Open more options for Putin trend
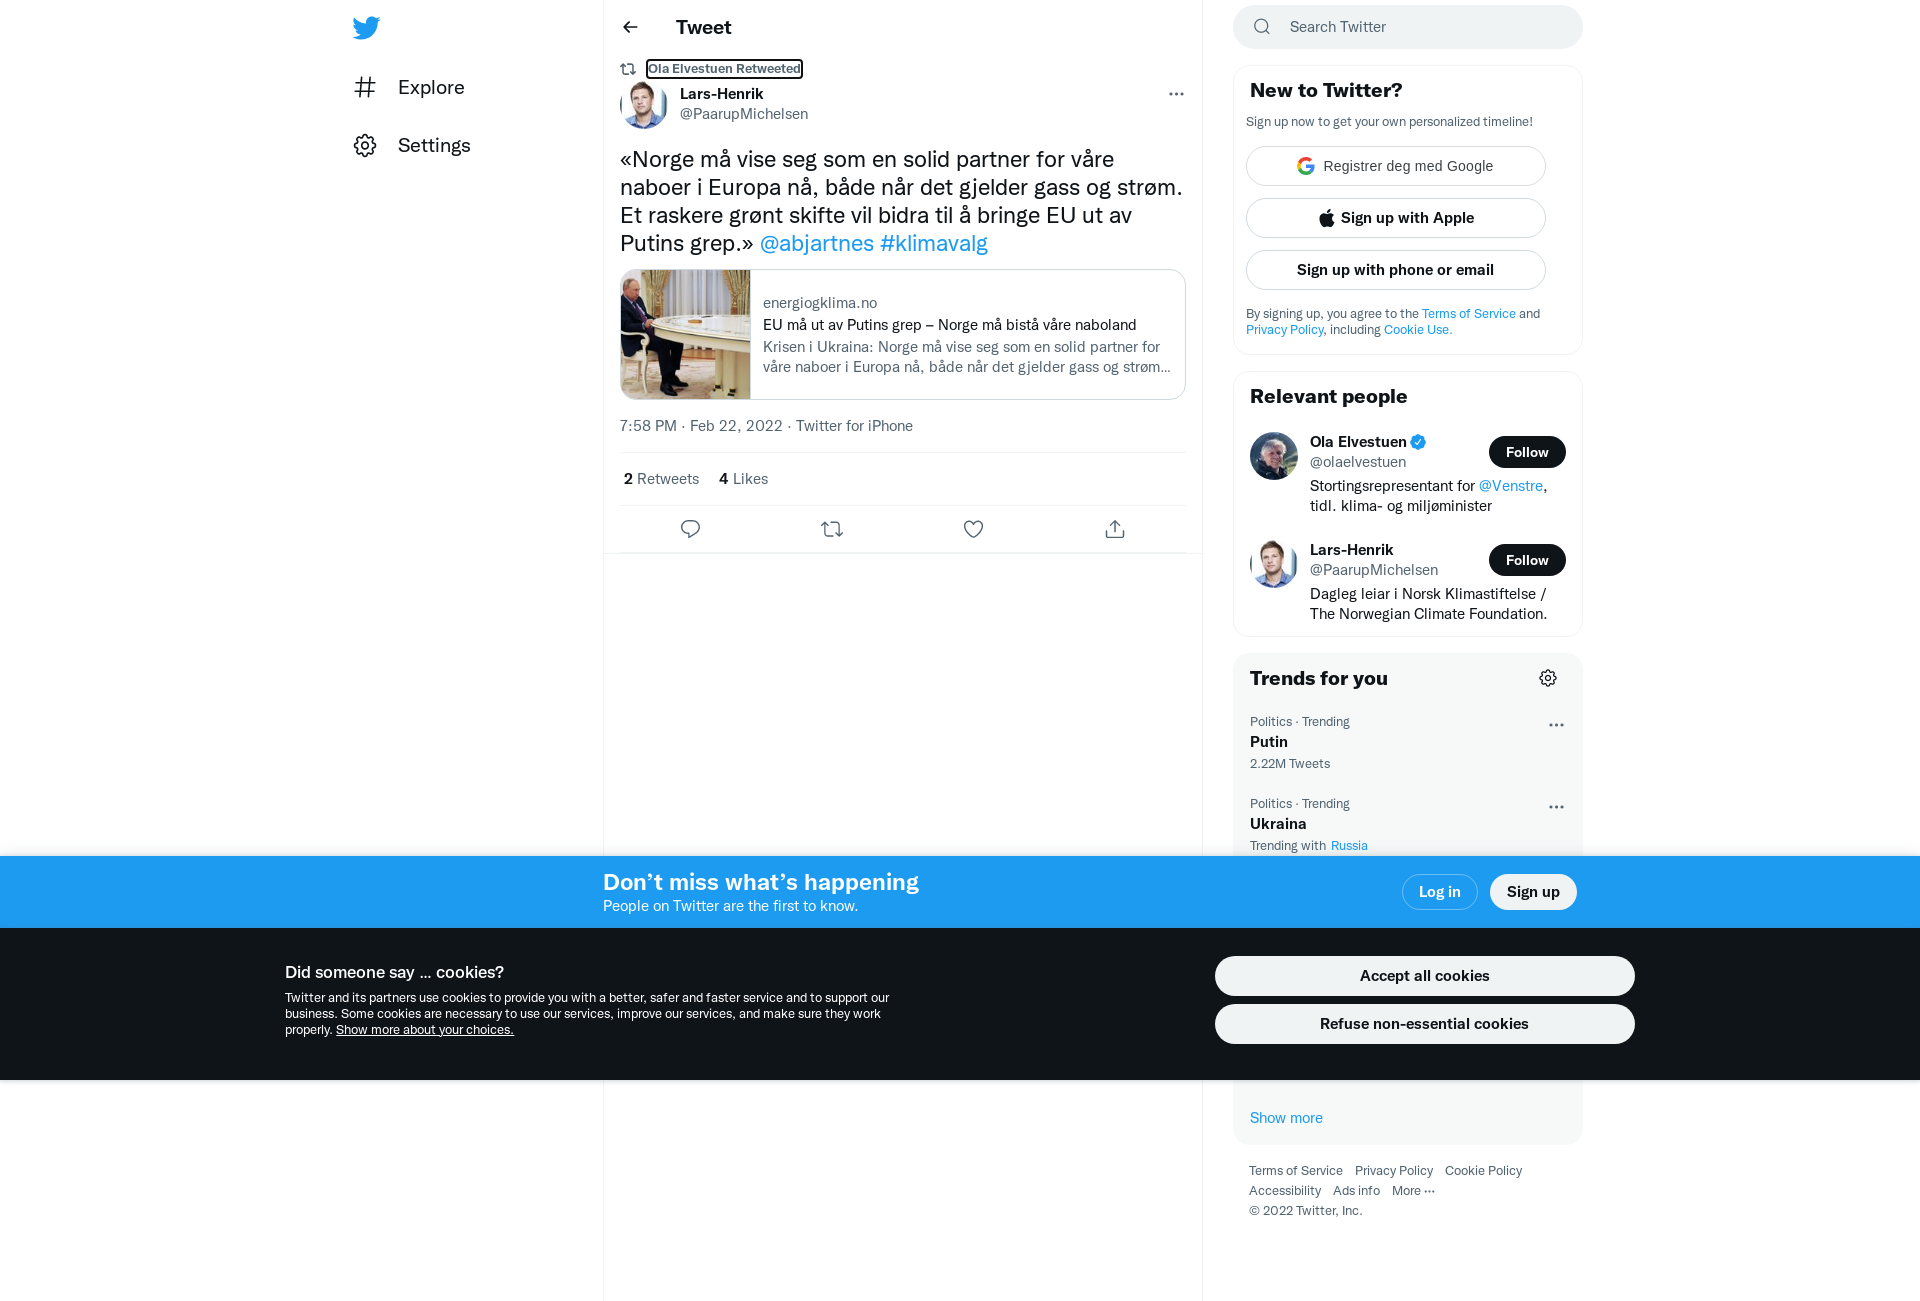The height and width of the screenshot is (1301, 1920). (x=1556, y=725)
